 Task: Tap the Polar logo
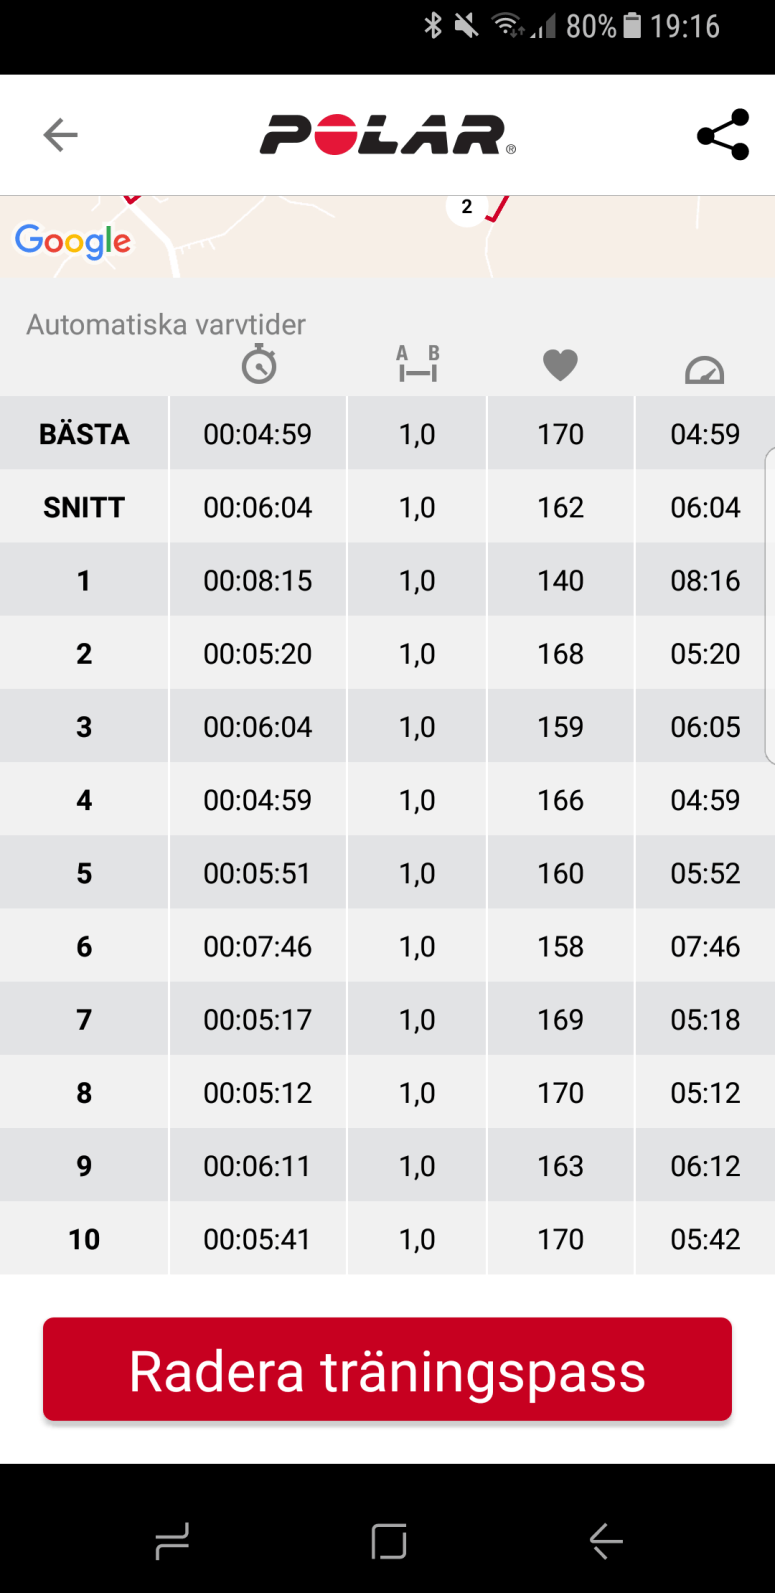point(388,135)
